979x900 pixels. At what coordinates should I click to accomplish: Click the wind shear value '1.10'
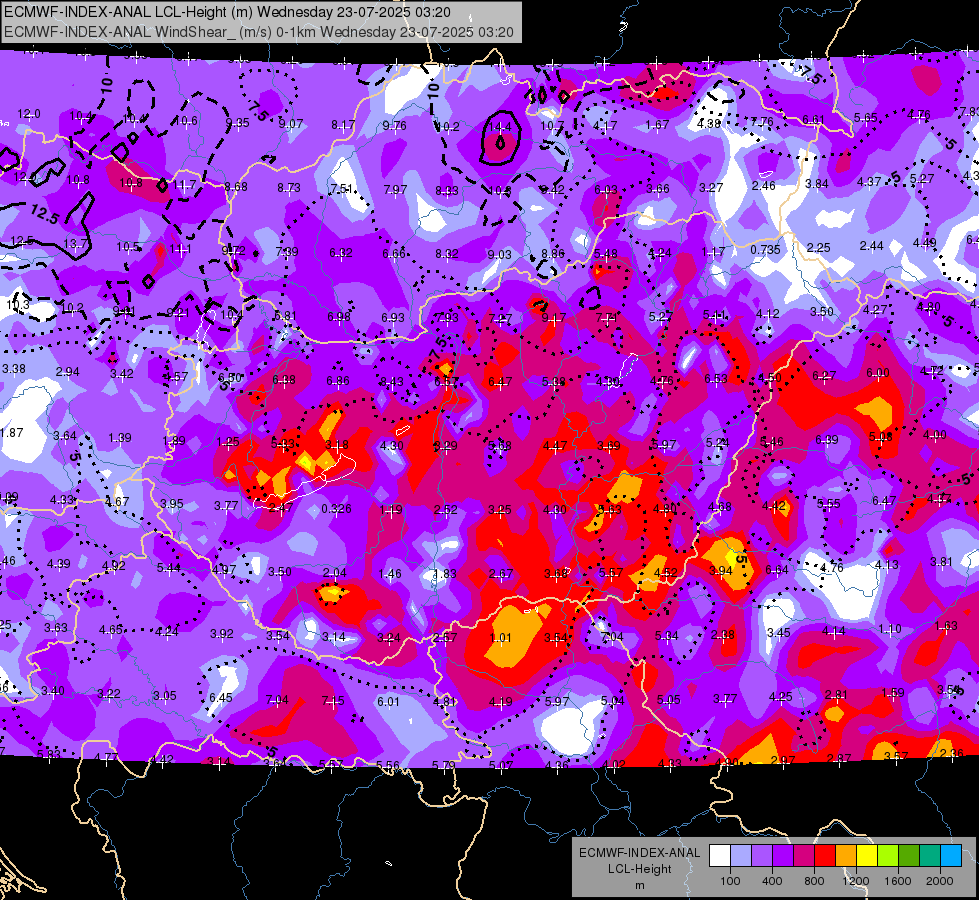coord(890,628)
